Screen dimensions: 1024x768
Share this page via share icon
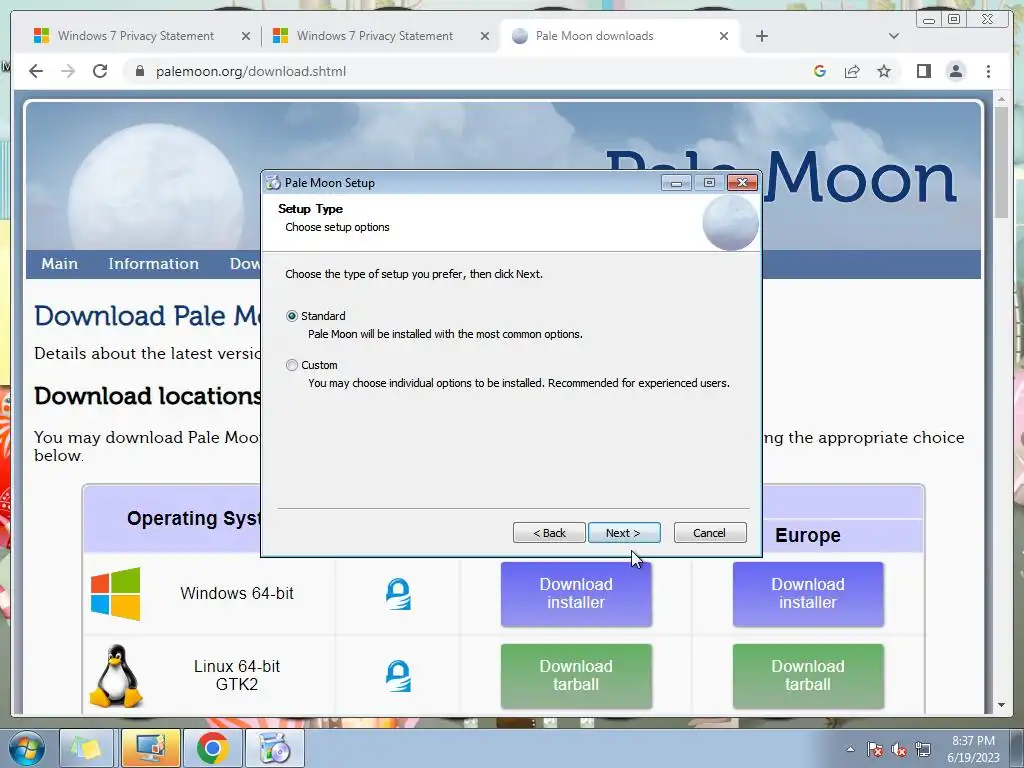852,71
